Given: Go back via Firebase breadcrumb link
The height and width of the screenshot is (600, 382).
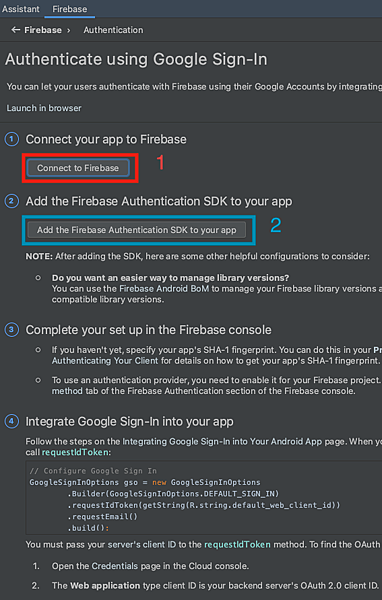Looking at the screenshot, I should click(43, 30).
